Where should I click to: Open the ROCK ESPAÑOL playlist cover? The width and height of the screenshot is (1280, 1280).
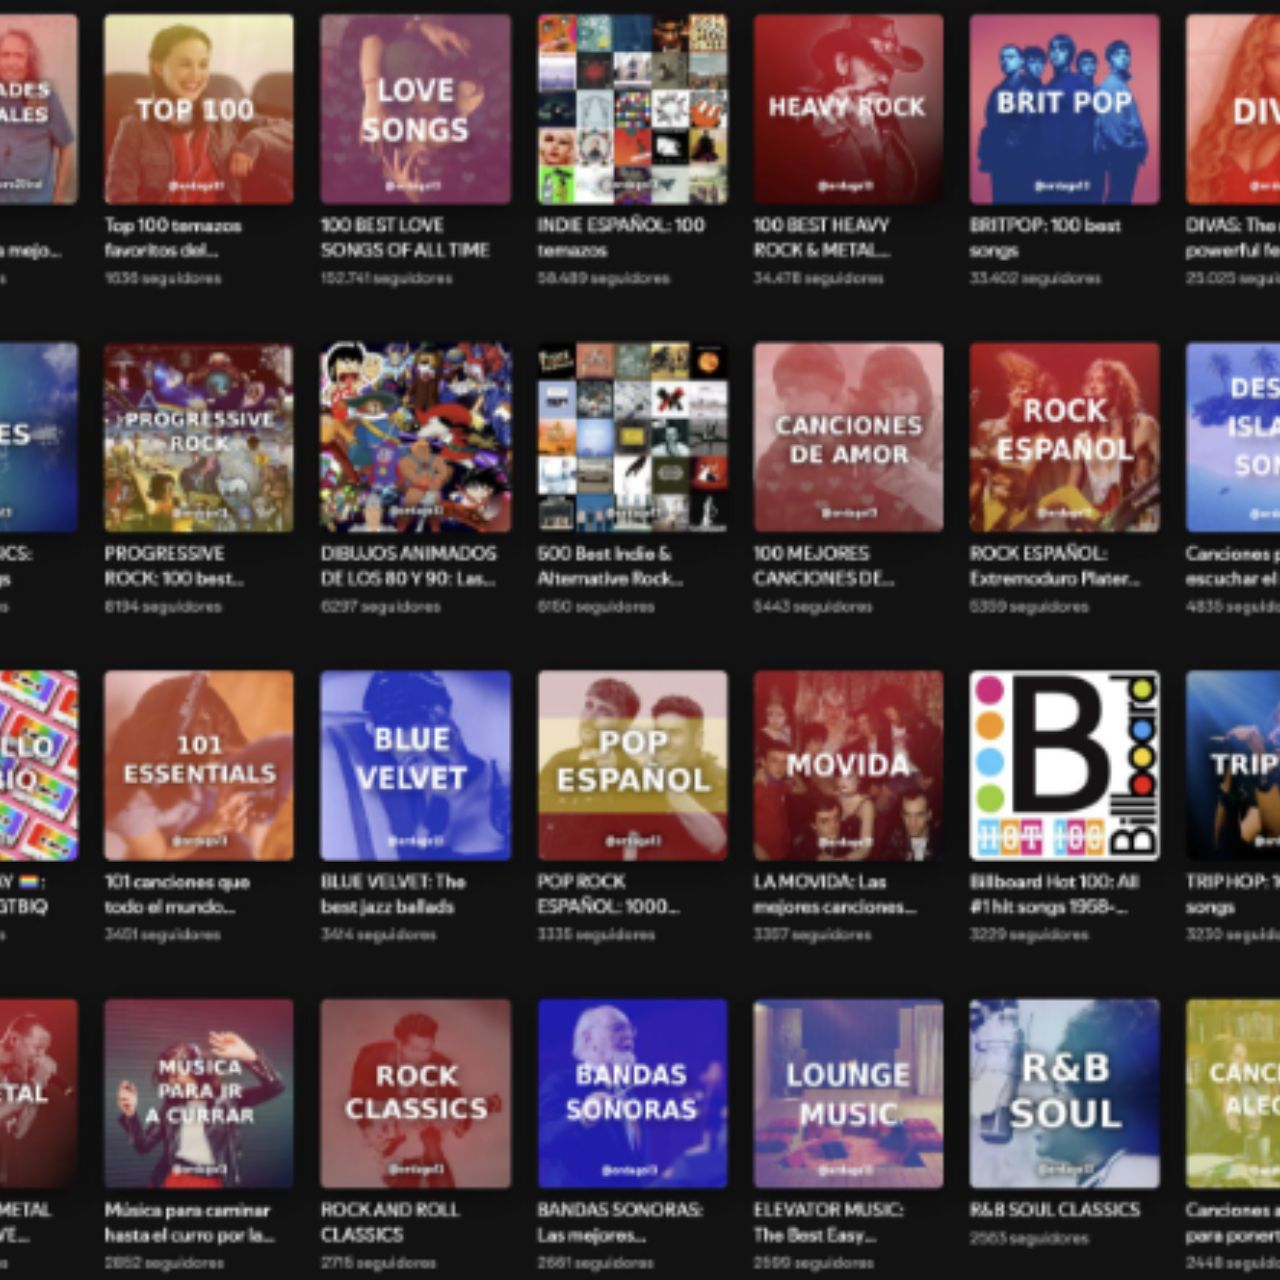click(1064, 437)
